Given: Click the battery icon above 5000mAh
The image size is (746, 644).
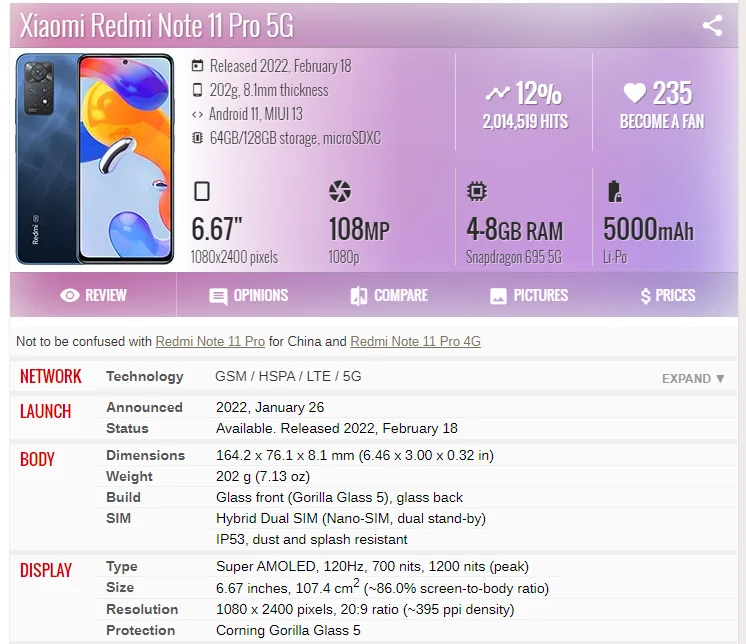Looking at the screenshot, I should click(x=615, y=191).
